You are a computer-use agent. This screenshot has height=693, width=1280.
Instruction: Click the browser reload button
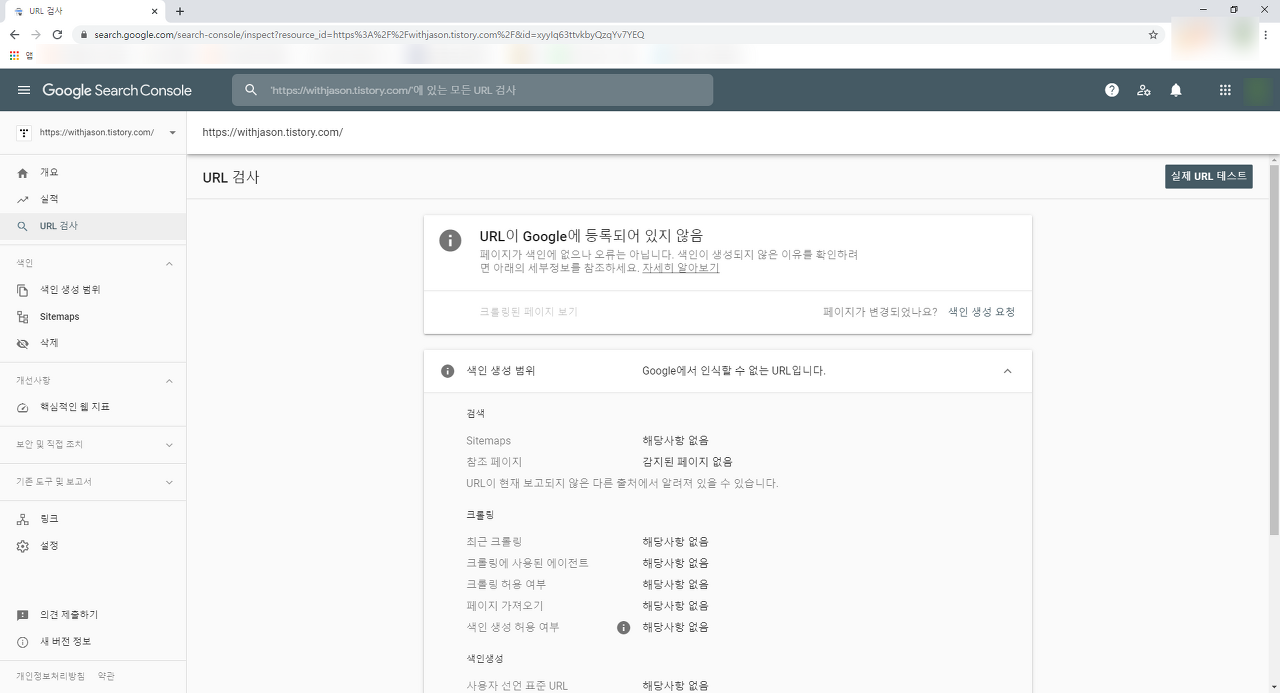click(57, 34)
